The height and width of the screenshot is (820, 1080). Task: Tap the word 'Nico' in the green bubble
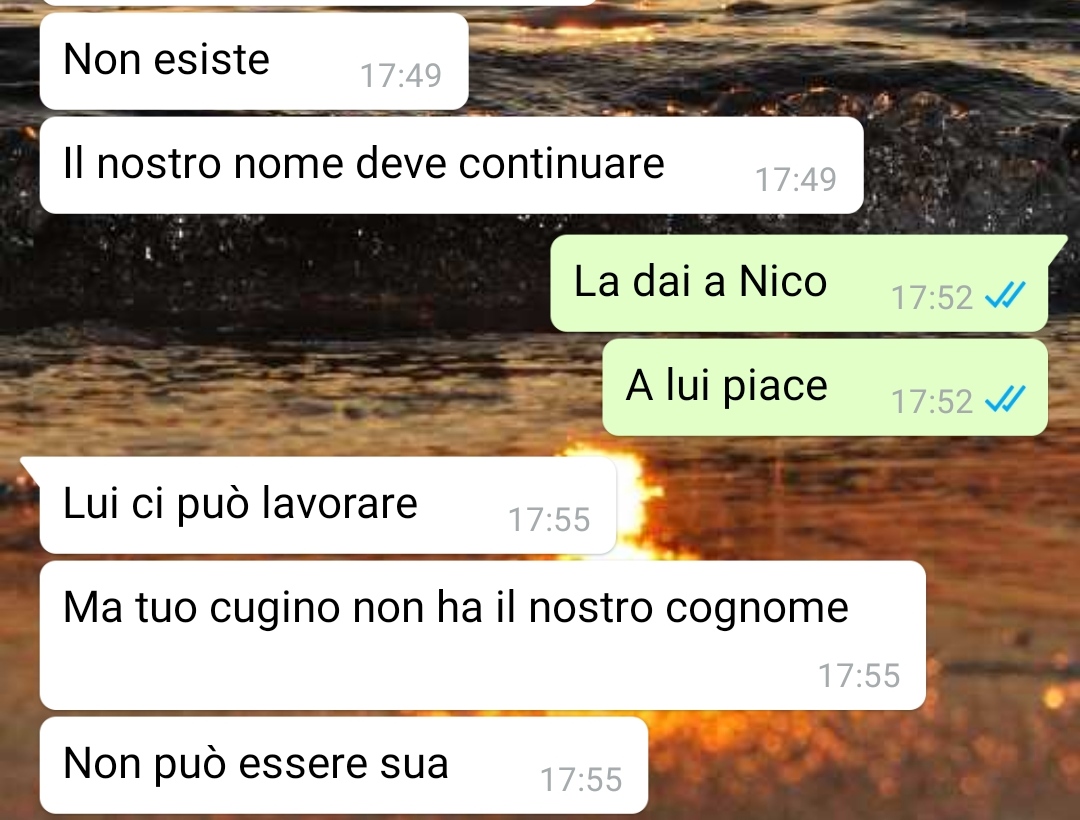click(x=782, y=282)
